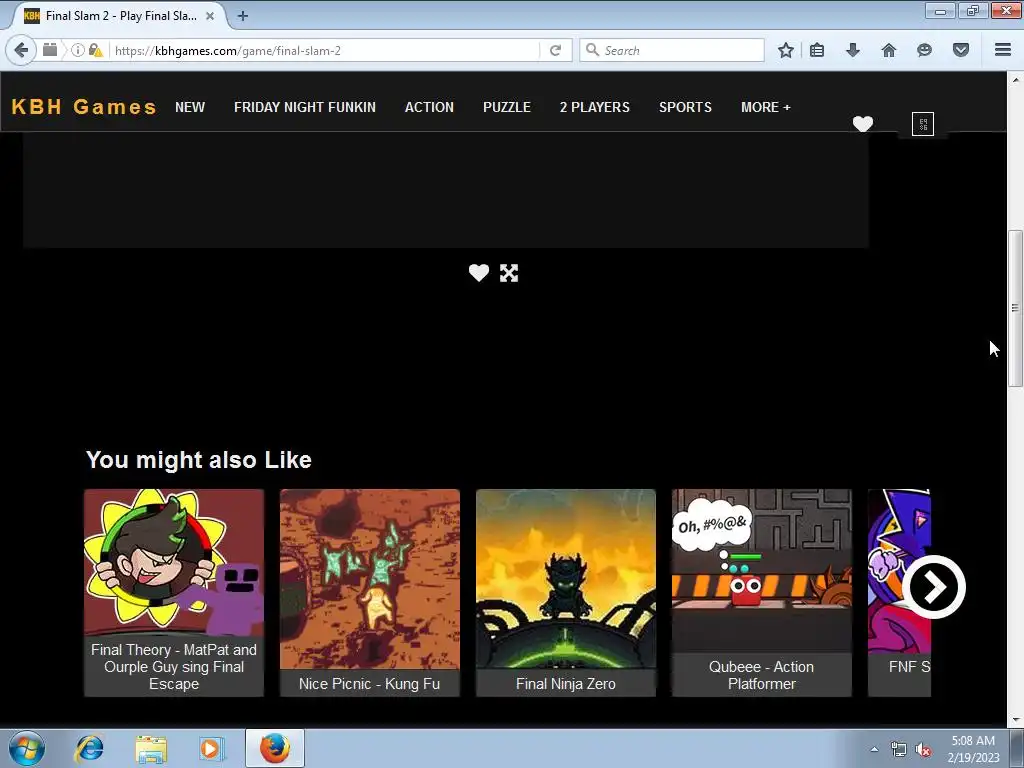
Task: Show bookmarks list icon in toolbar
Action: point(817,50)
